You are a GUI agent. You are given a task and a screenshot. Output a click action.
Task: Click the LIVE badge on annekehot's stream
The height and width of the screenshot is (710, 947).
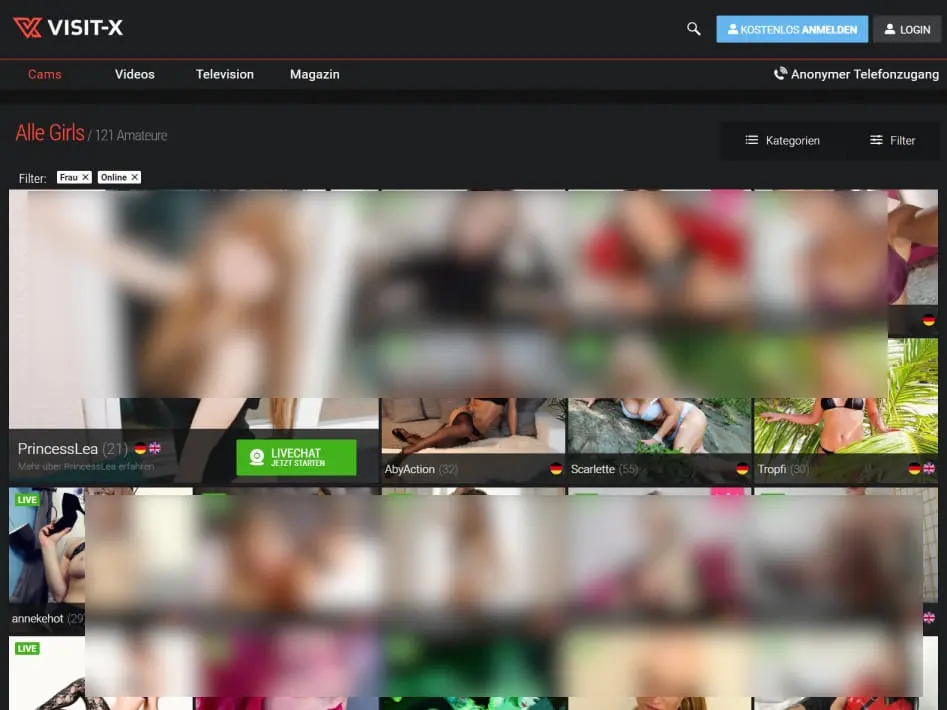[26, 499]
